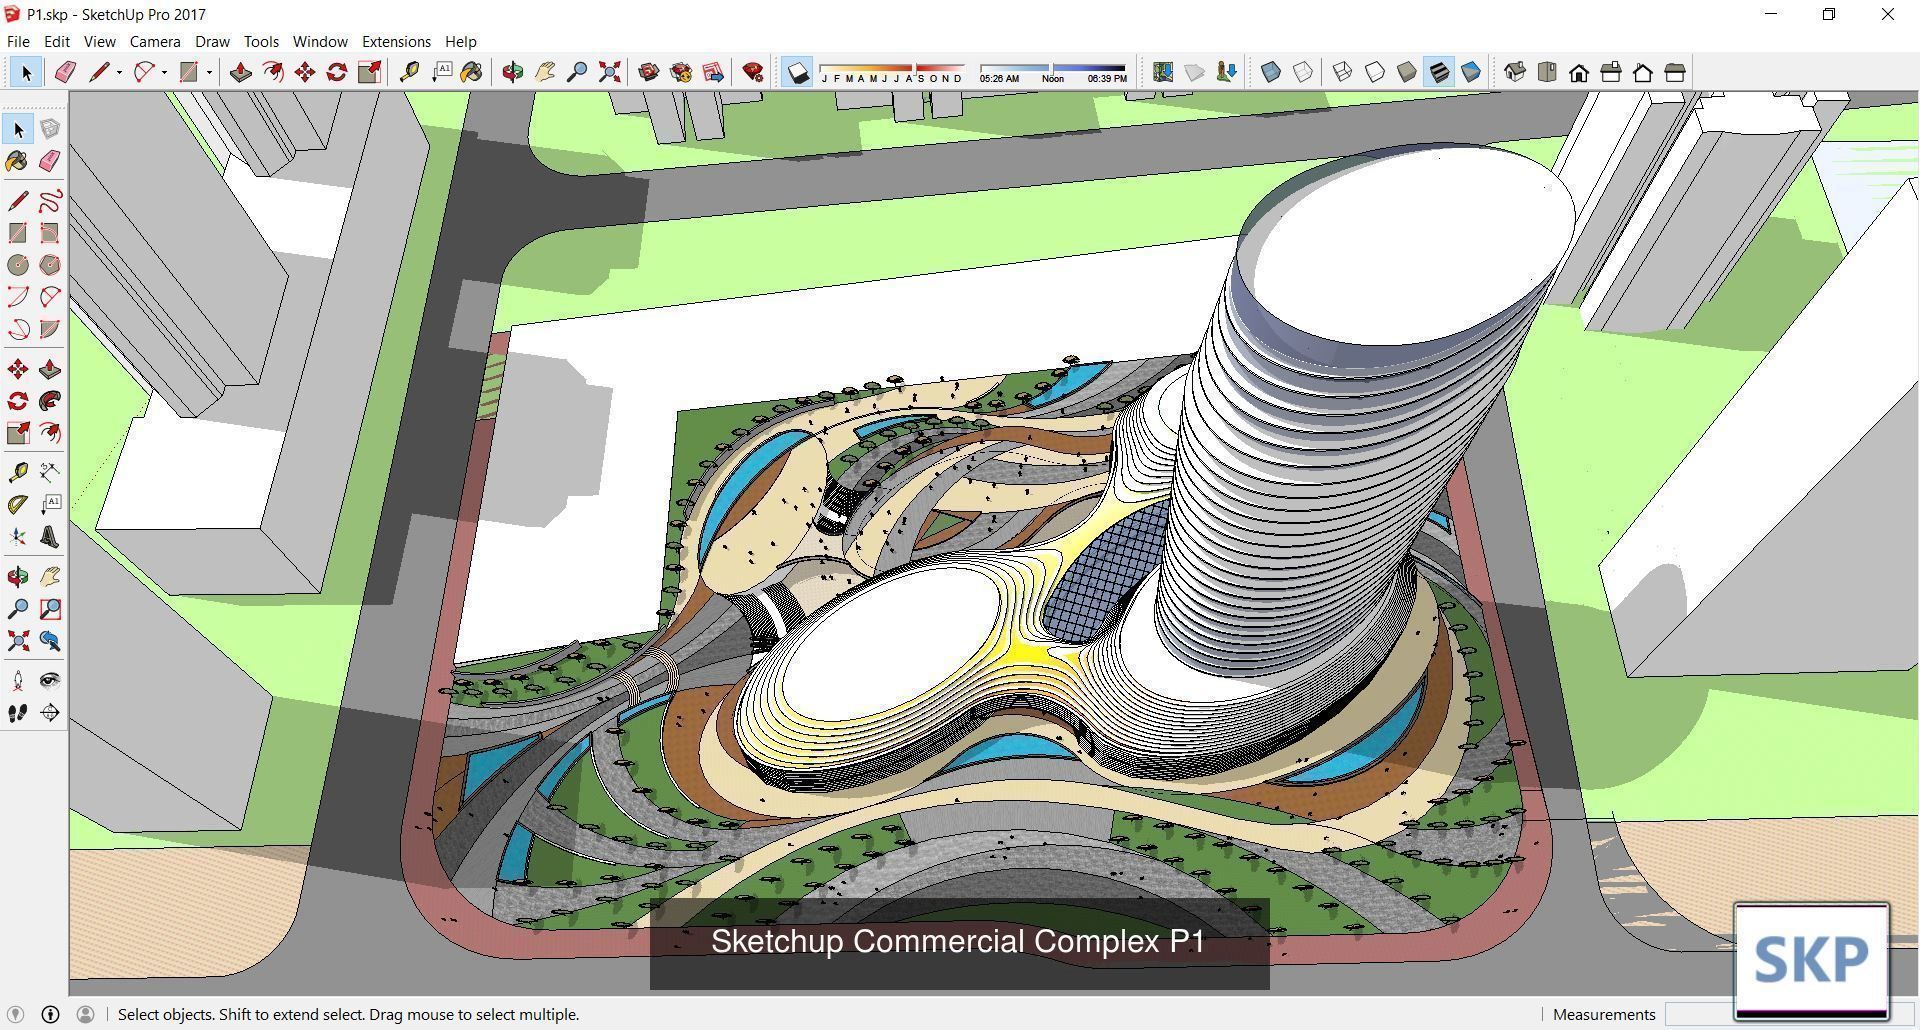The width and height of the screenshot is (1920, 1030).
Task: Enable Wireframe face style
Action: pos(1343,72)
